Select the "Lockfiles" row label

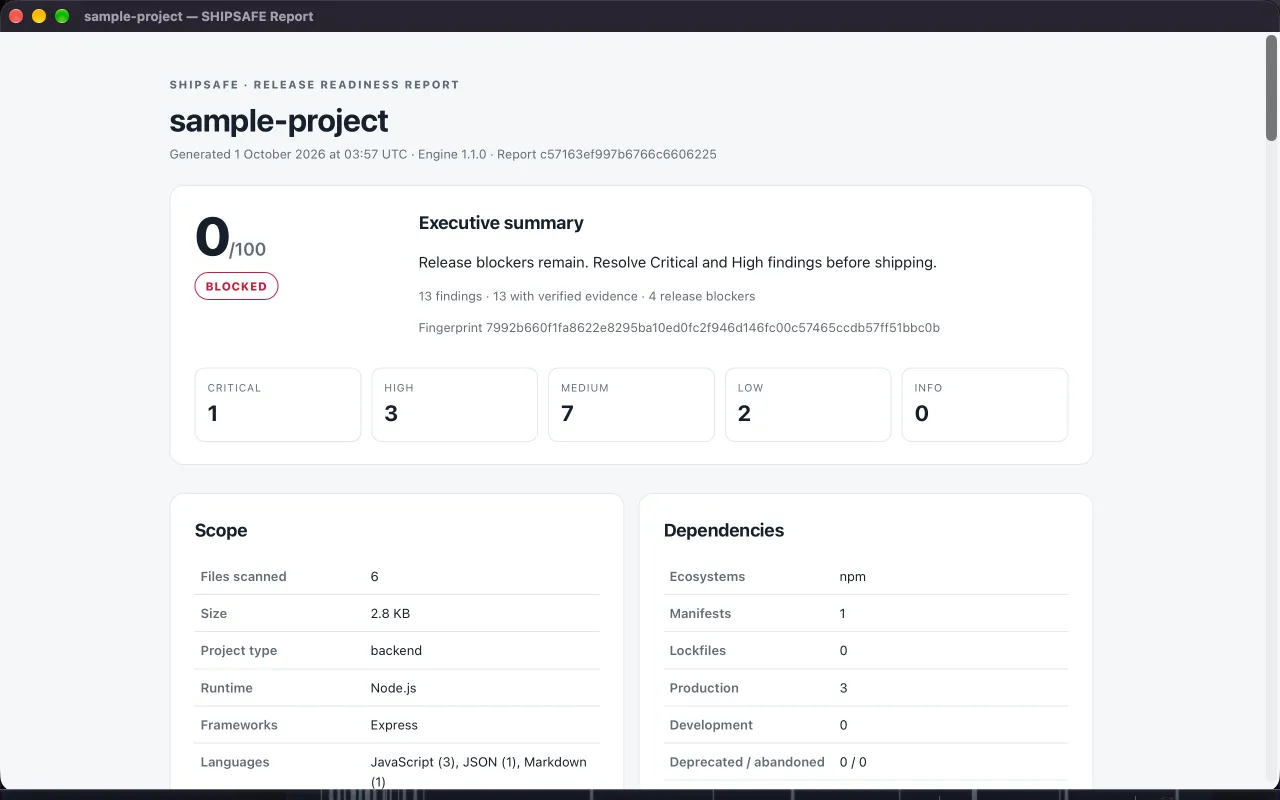coord(698,650)
